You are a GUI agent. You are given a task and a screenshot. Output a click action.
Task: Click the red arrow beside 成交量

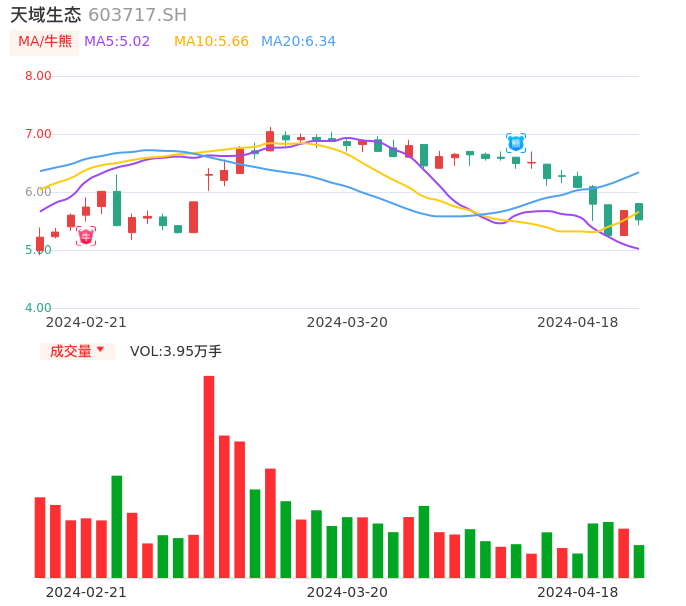[100, 350]
